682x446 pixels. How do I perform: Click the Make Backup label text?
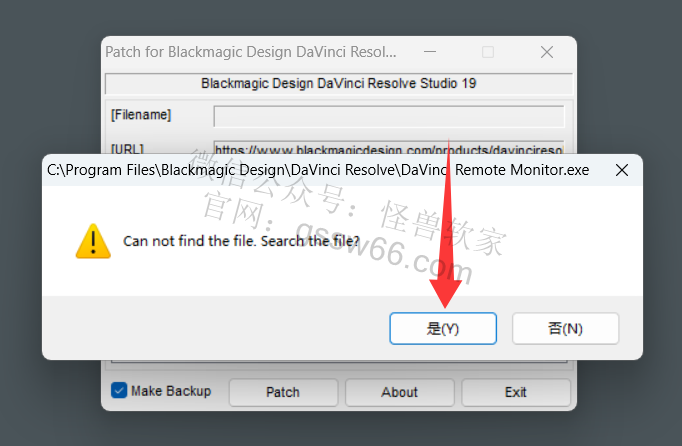171,391
